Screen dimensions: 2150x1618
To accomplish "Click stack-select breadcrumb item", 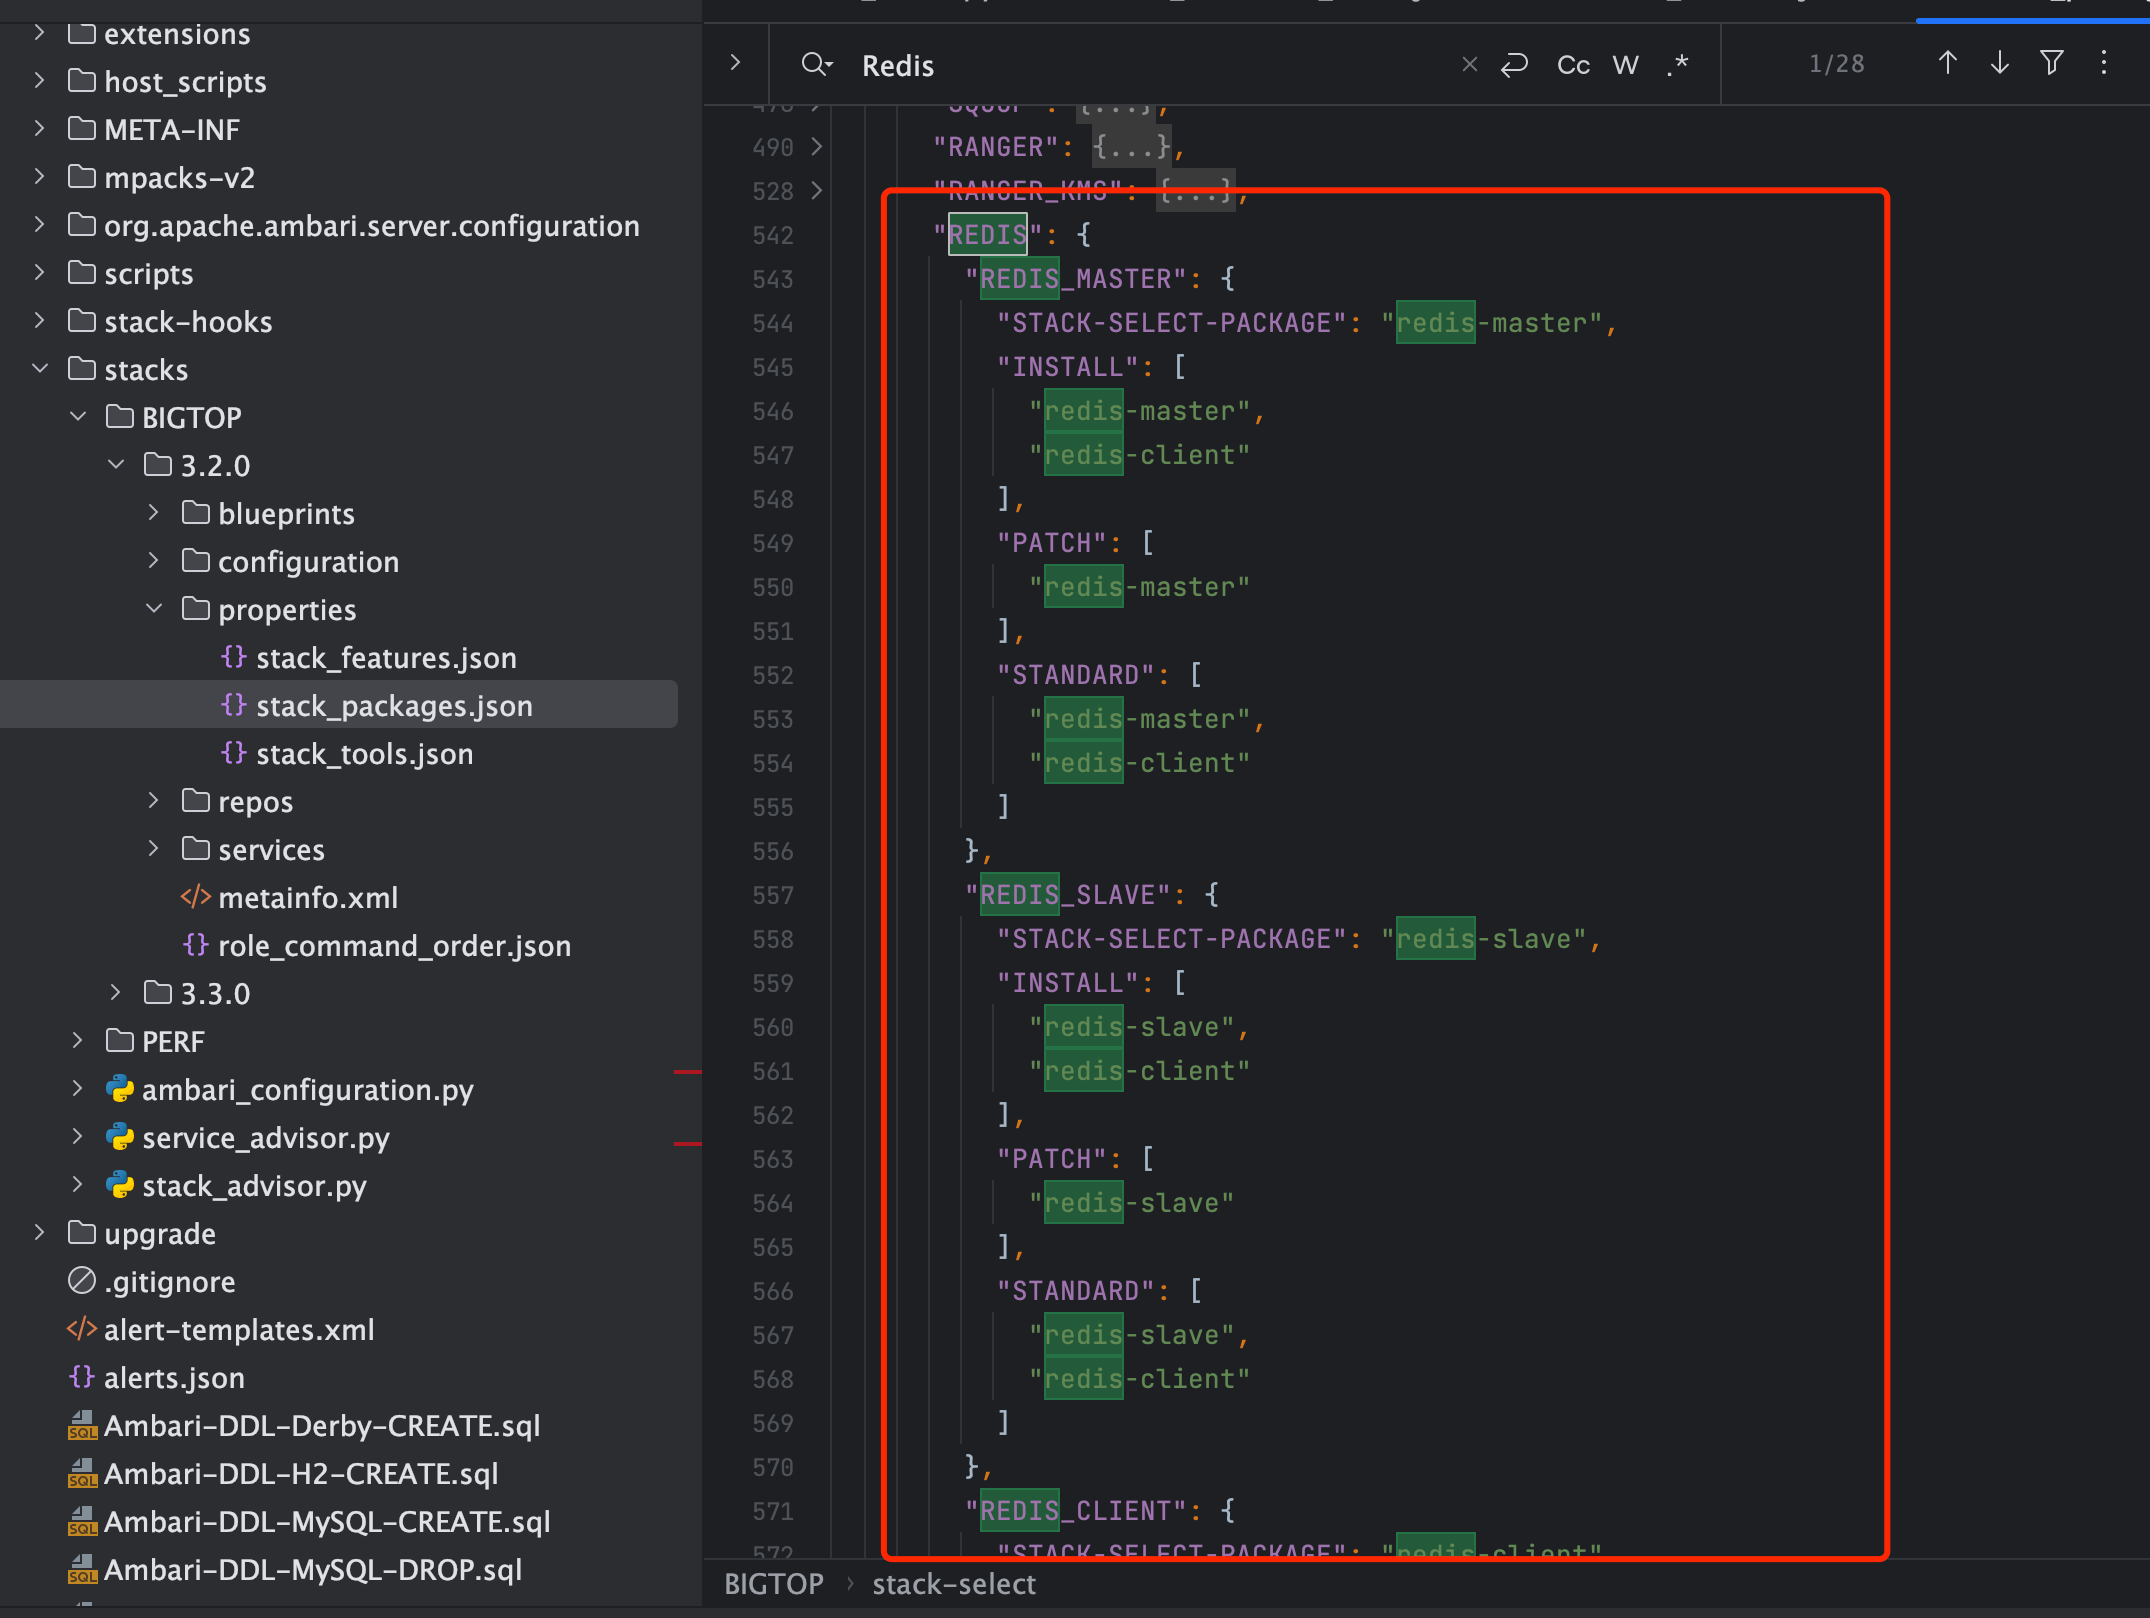I will click(x=954, y=1584).
